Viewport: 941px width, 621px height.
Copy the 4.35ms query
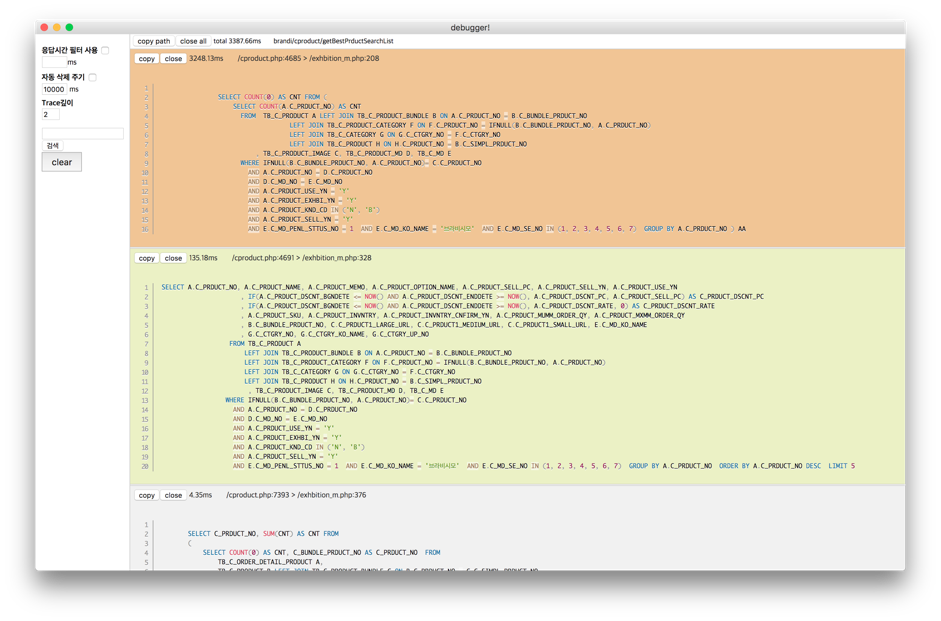146,495
